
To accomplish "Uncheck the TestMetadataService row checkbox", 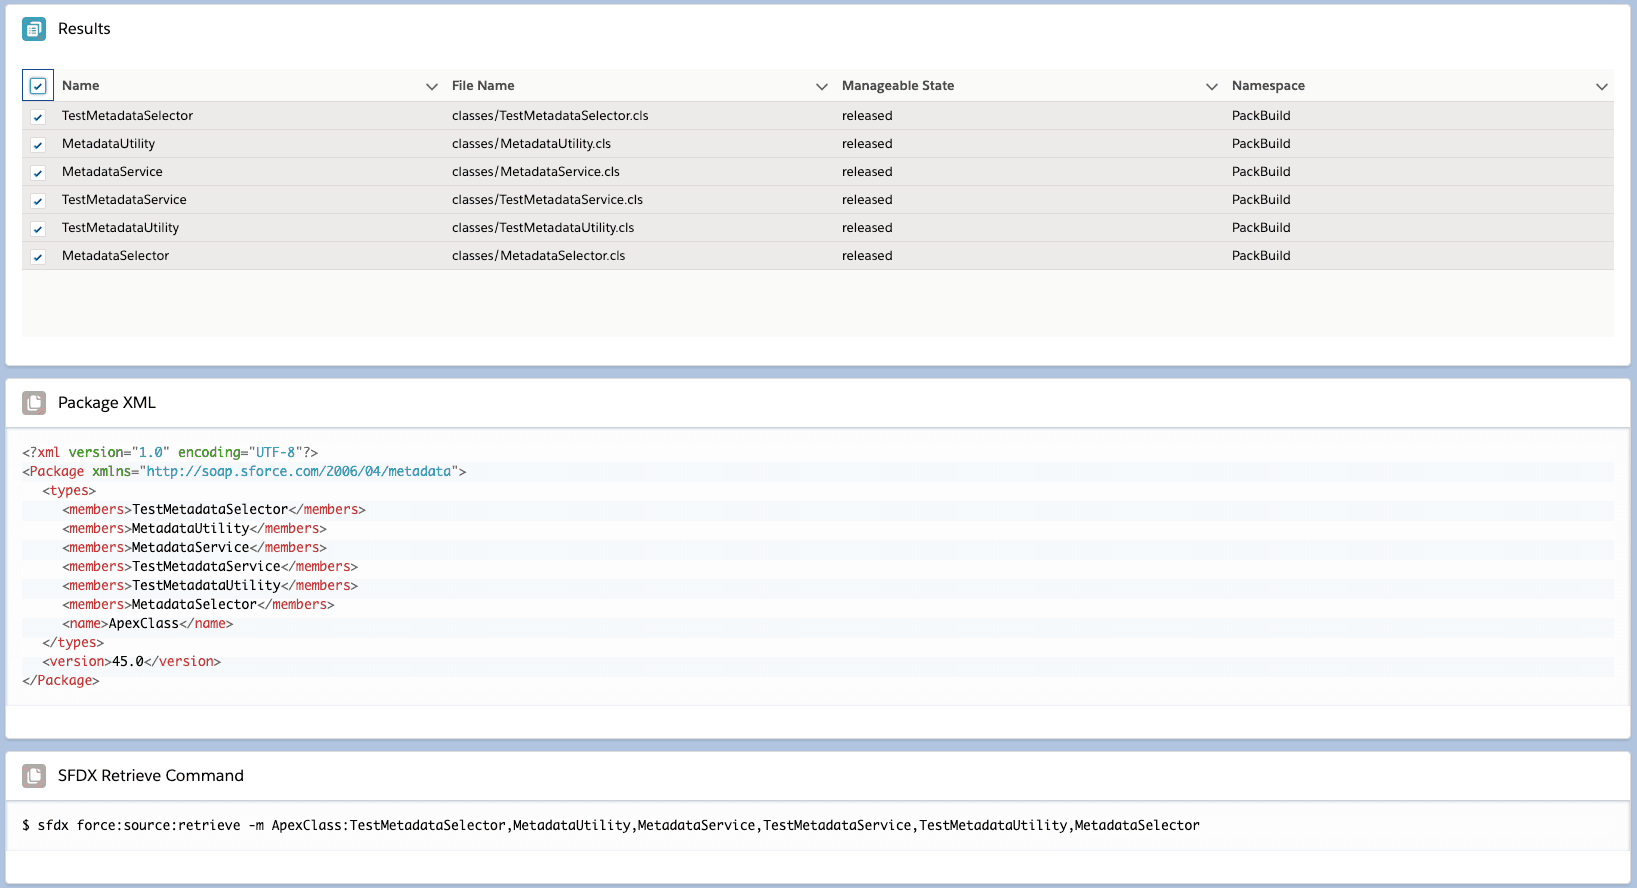I will tap(38, 201).
